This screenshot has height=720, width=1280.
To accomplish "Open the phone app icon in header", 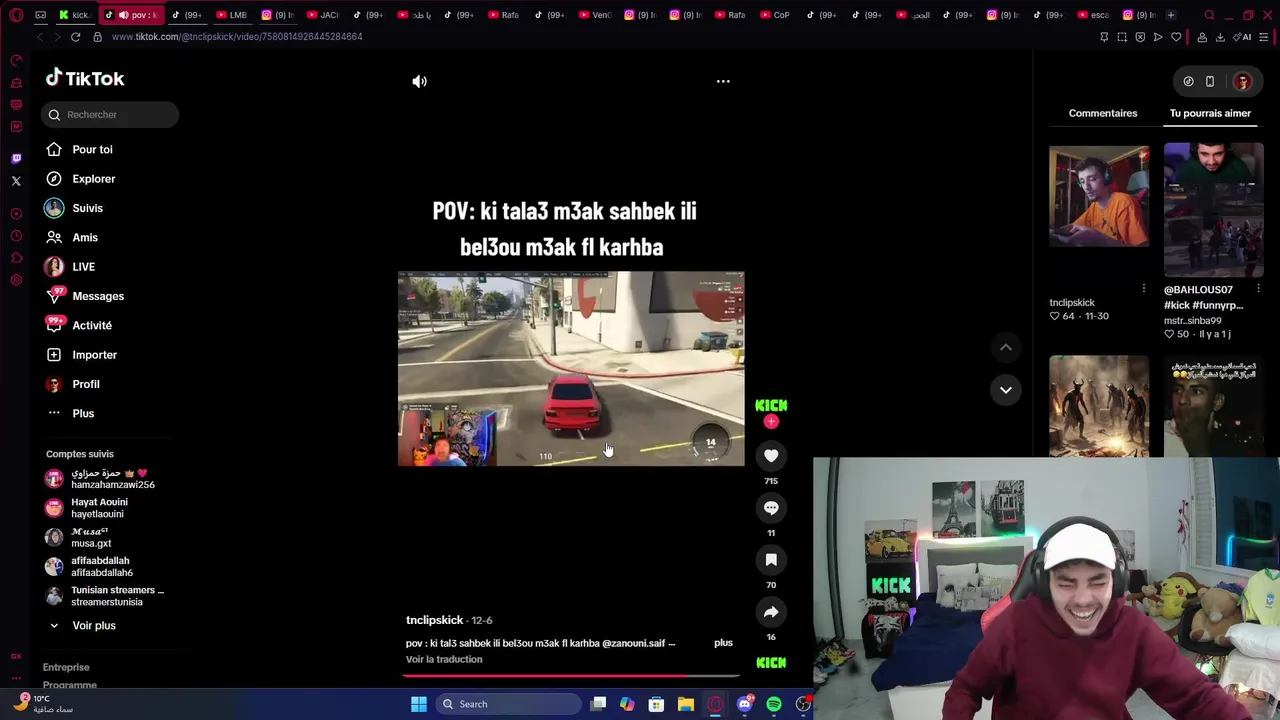I will [1210, 82].
